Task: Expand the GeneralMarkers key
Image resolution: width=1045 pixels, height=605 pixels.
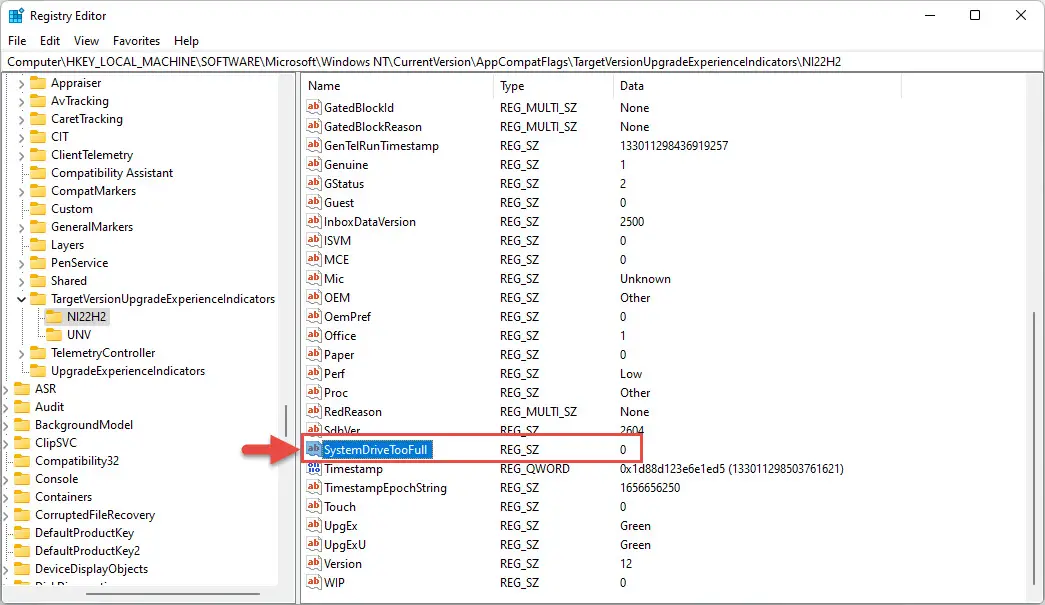Action: click(21, 227)
